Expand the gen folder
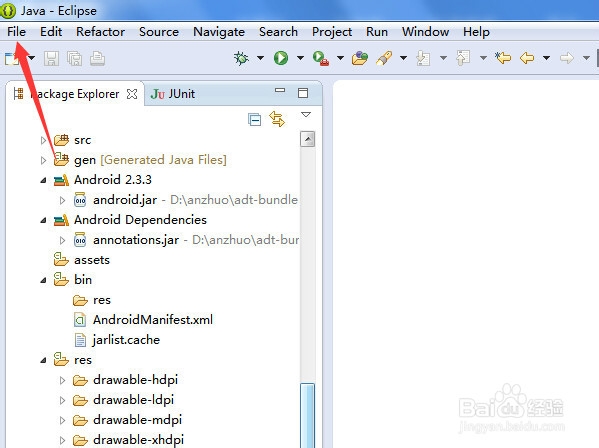Image resolution: width=599 pixels, height=448 pixels. [x=43, y=160]
